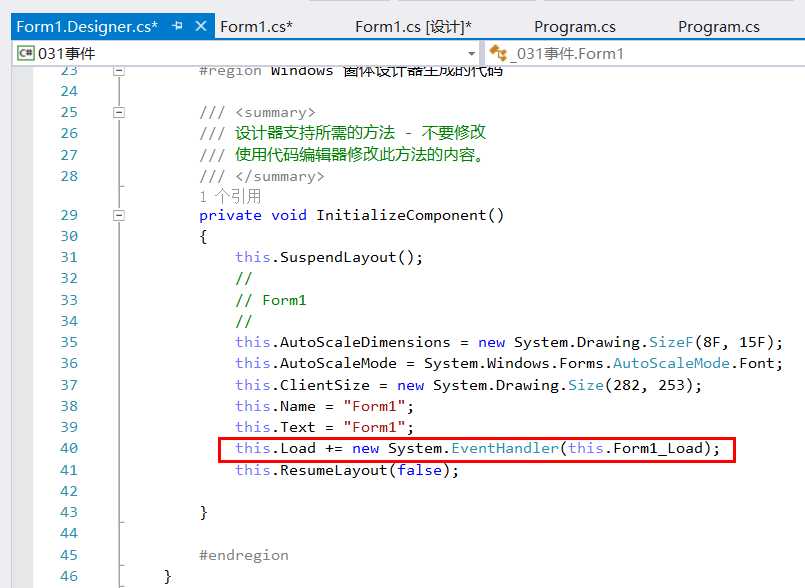Close the Form1.Designer.cs tab

point(201,26)
